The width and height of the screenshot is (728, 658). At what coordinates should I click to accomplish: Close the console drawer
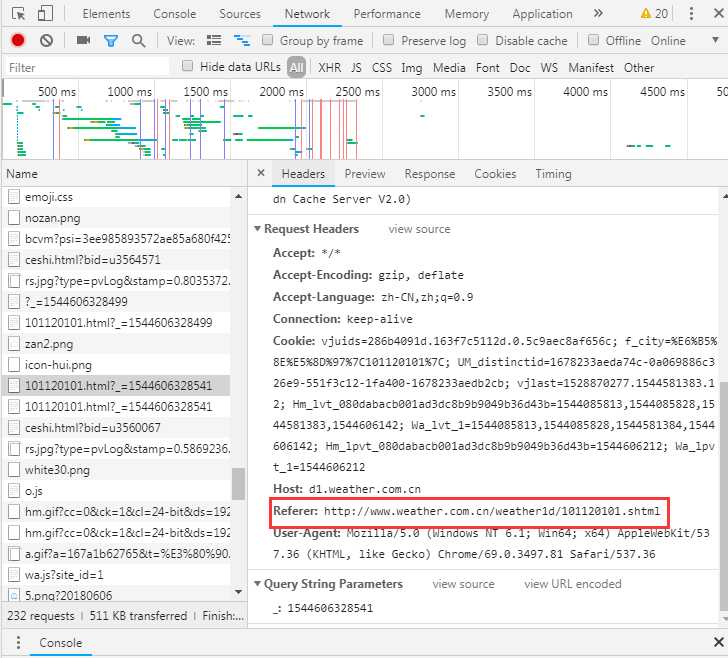tap(718, 642)
